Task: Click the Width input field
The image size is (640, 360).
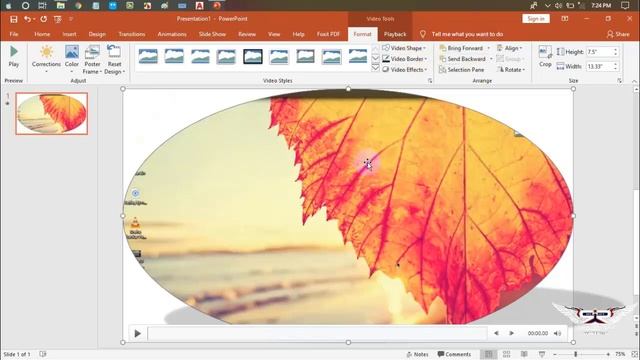Action: [600, 66]
